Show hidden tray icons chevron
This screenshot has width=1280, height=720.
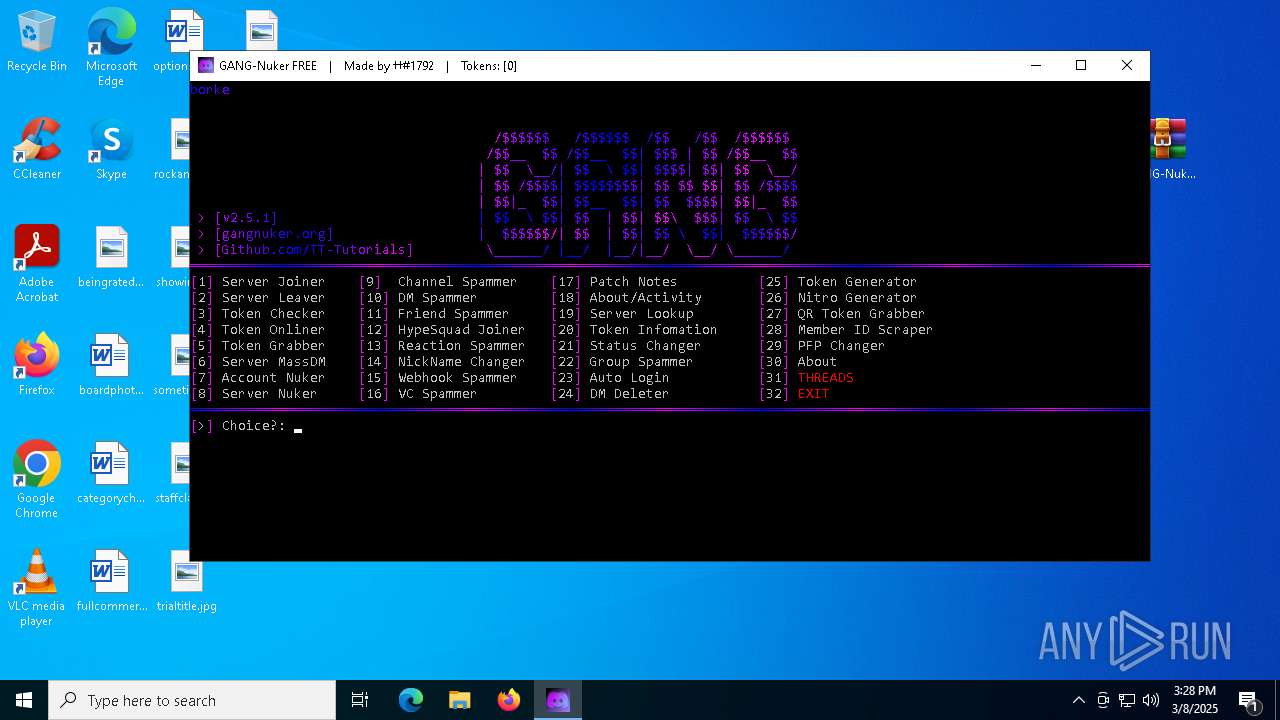coord(1078,700)
